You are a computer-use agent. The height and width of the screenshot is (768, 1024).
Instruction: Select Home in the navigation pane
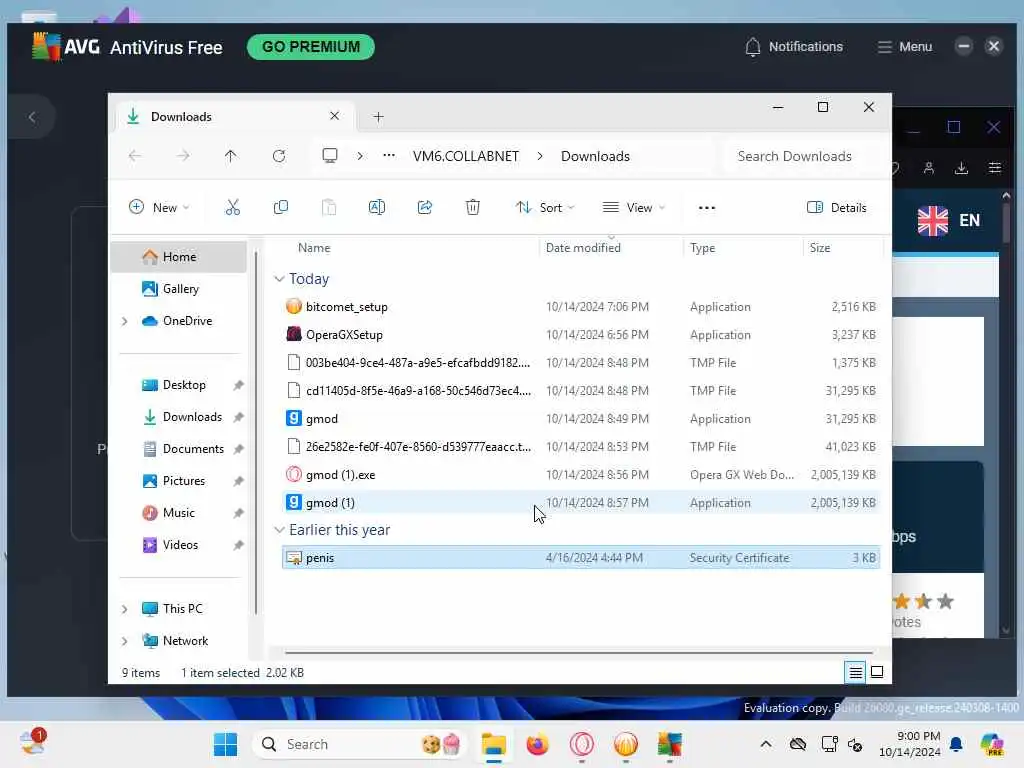click(180, 257)
